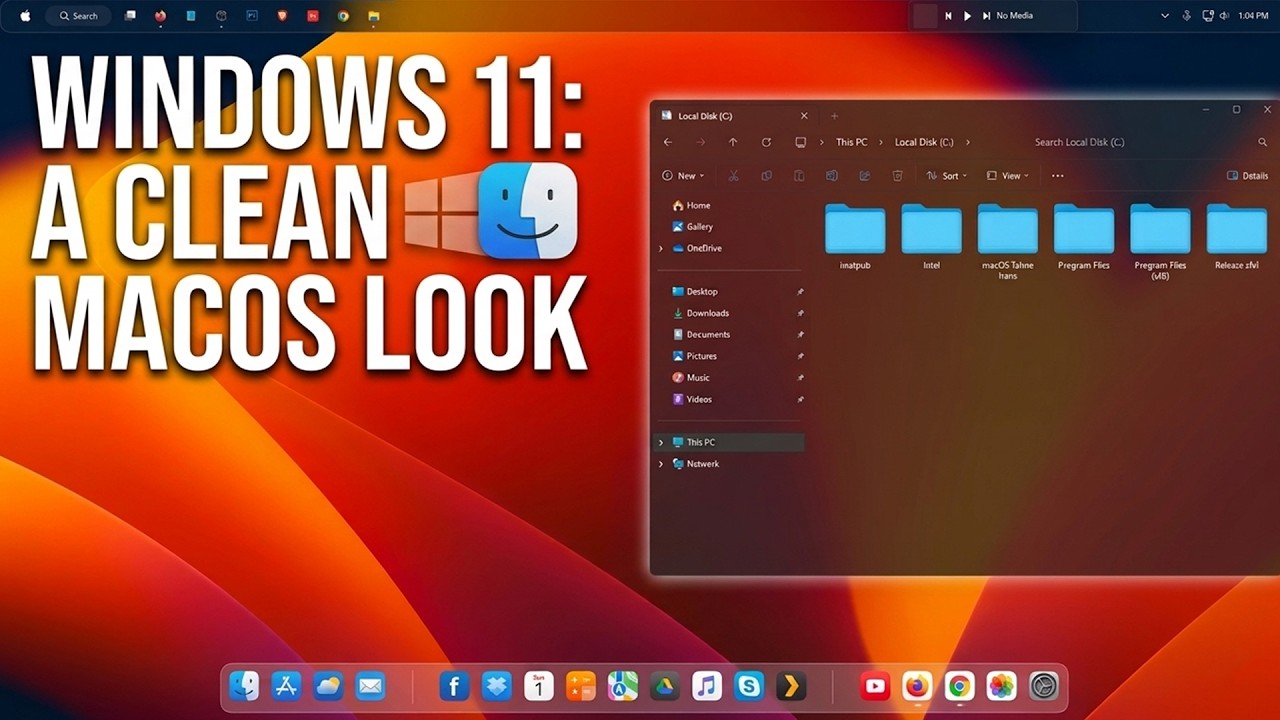The width and height of the screenshot is (1280, 720).
Task: Toggle the Details pane
Action: [1247, 176]
